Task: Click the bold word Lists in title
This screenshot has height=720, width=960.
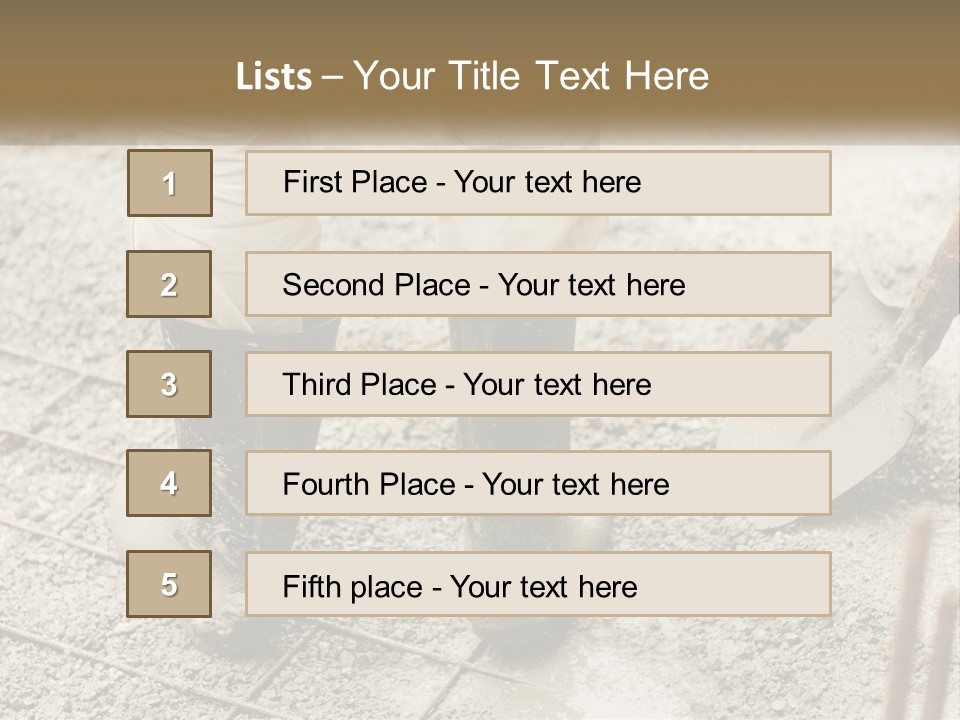Action: pyautogui.click(x=273, y=77)
